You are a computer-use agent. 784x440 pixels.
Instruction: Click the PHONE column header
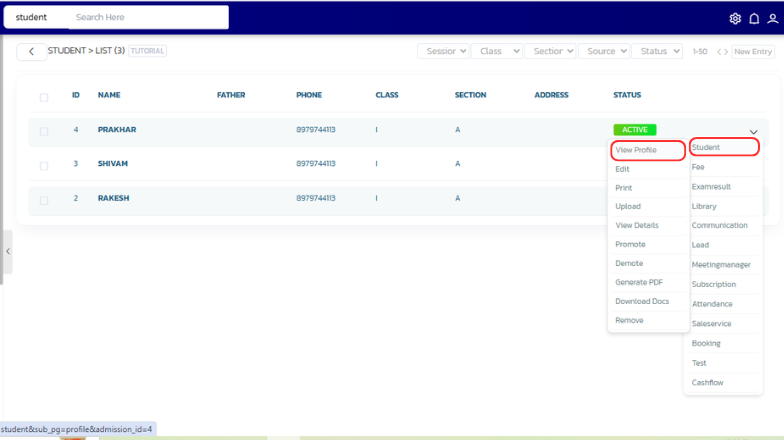(x=309, y=95)
